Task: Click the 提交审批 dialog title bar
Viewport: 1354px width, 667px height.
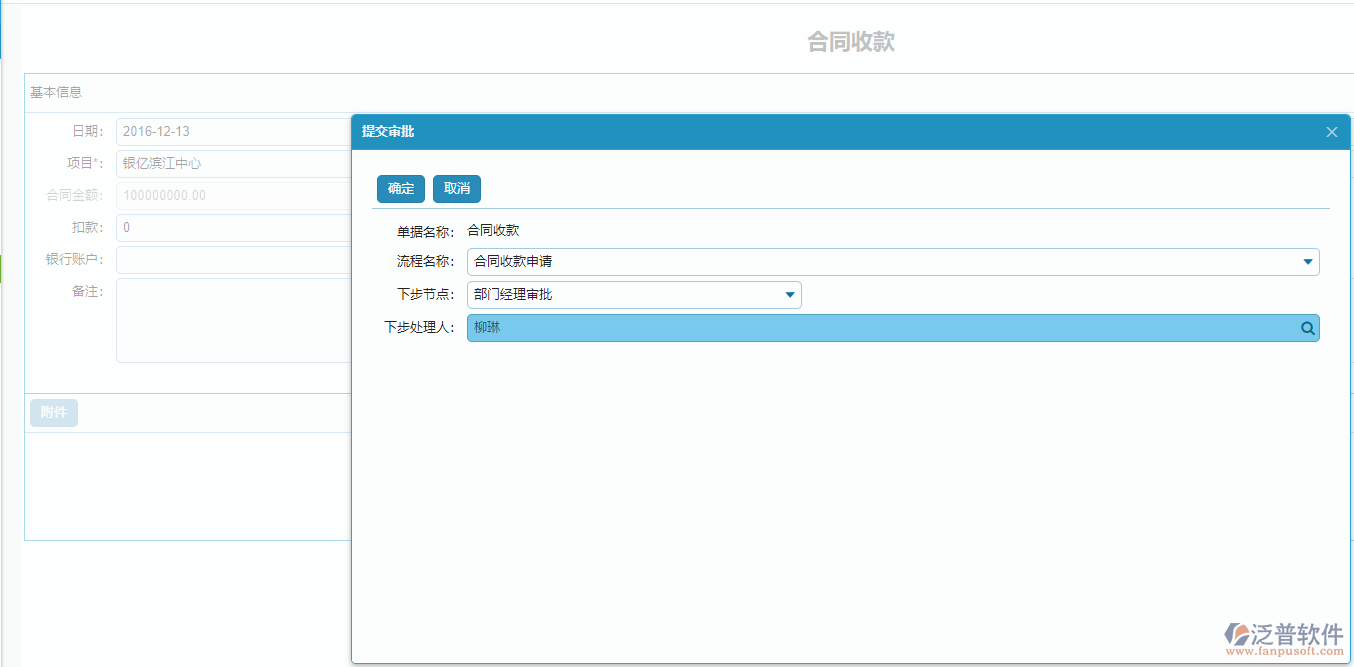Action: pos(700,131)
